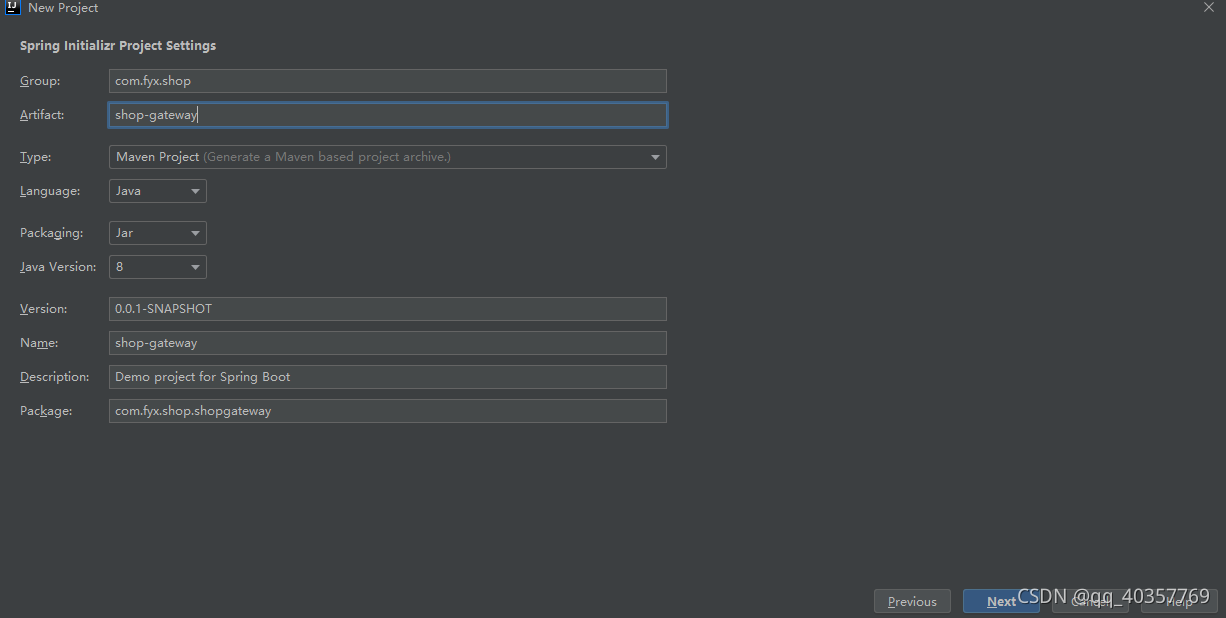The image size is (1226, 618).
Task: Select the Type label
Action: tap(36, 157)
